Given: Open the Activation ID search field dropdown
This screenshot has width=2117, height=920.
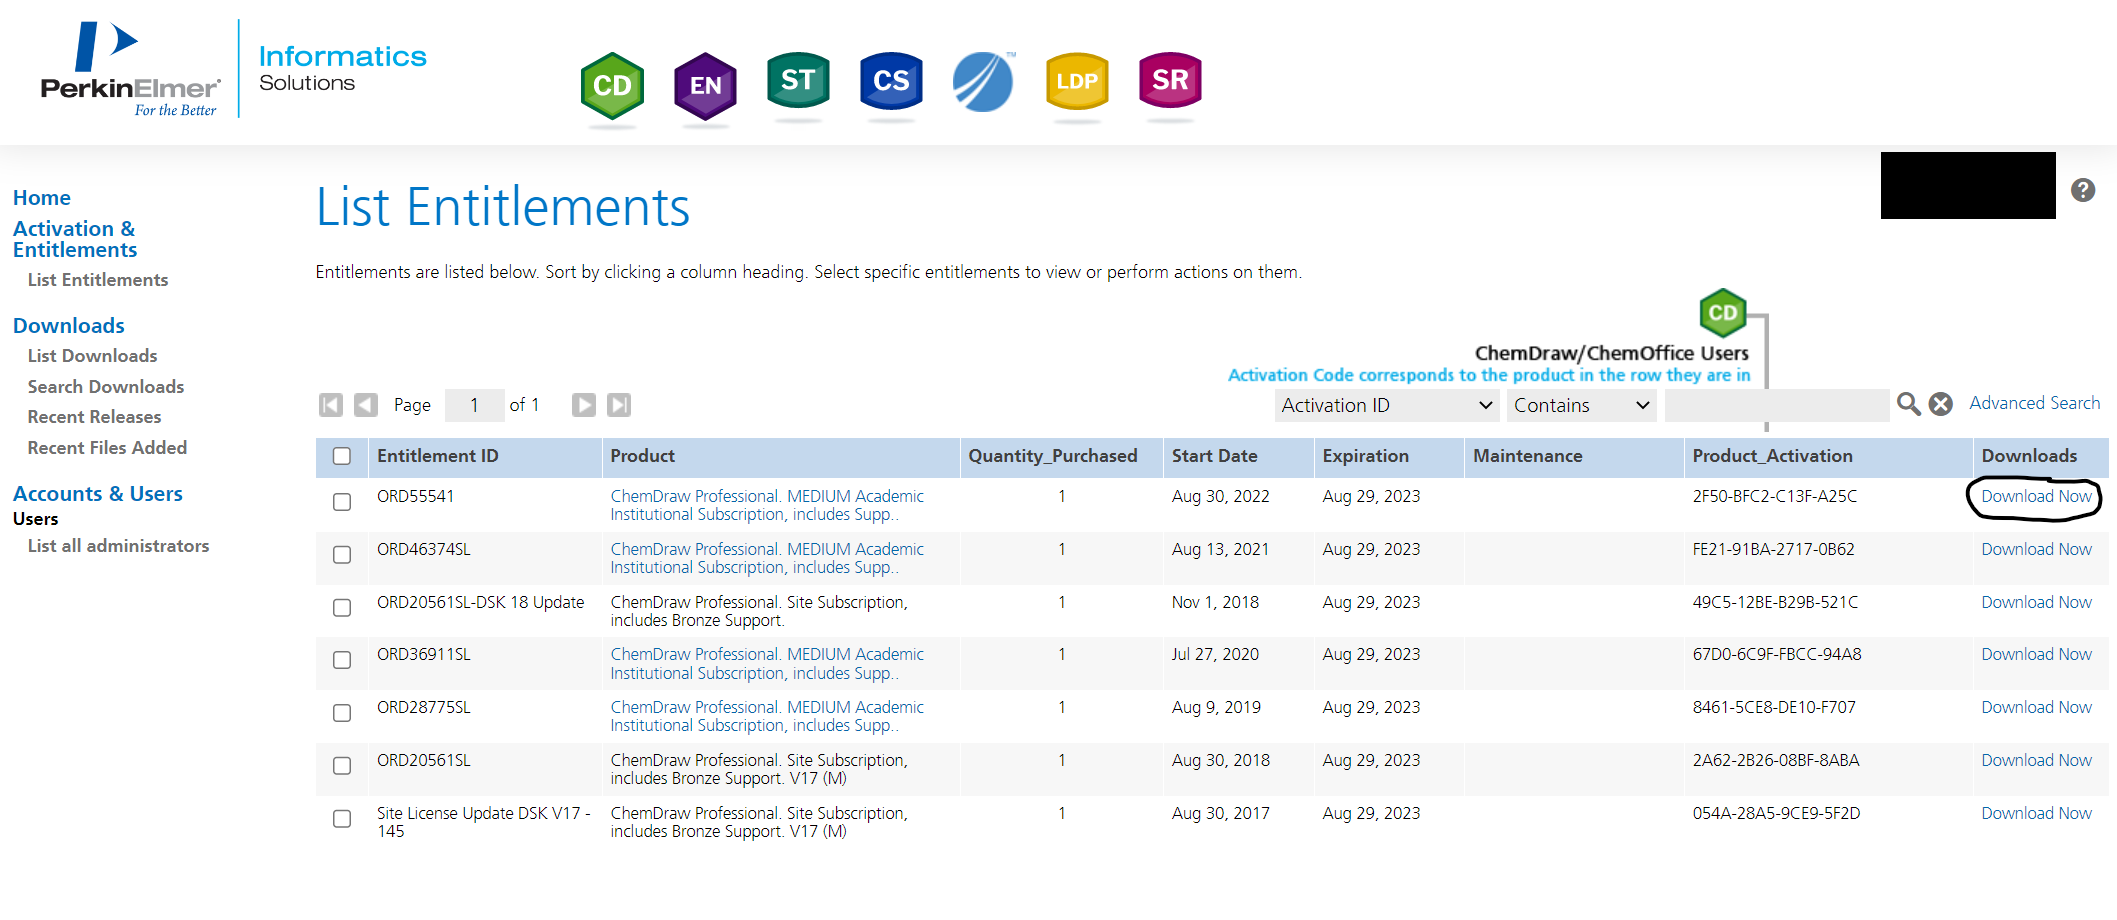Looking at the screenshot, I should click(1386, 405).
